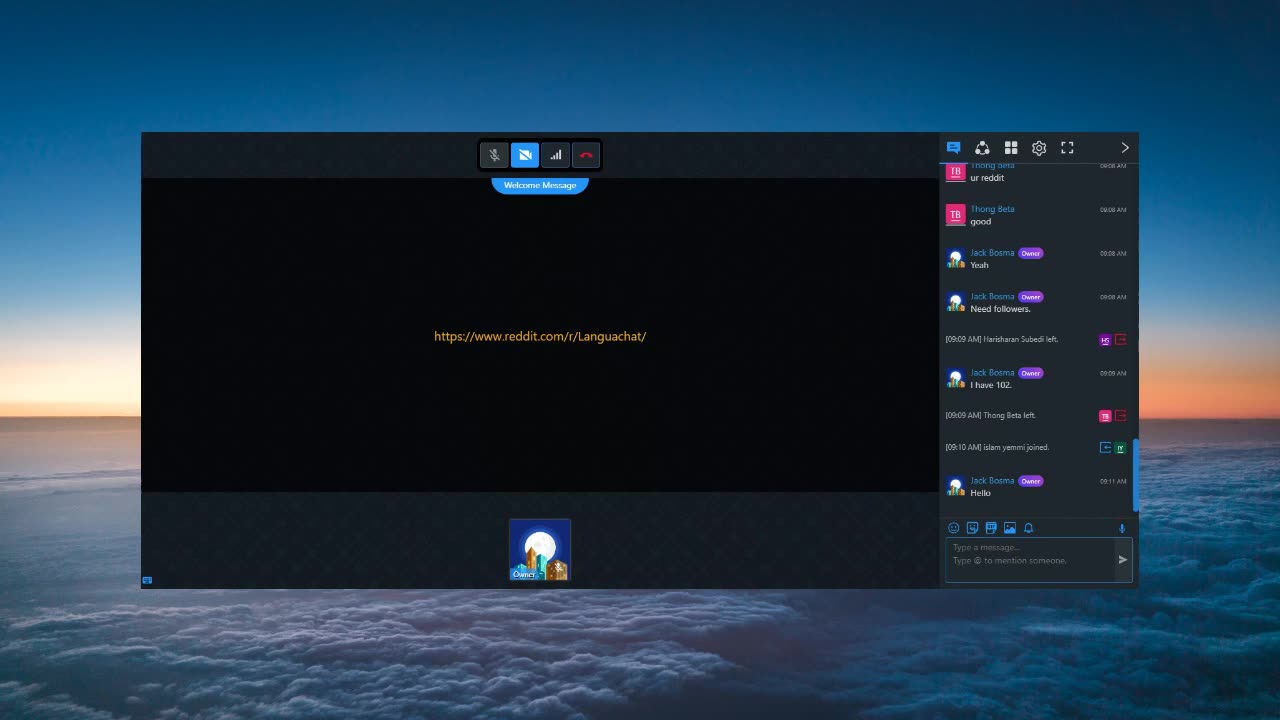The width and height of the screenshot is (1280, 720).
Task: Open the sticker picker icon
Action: (x=972, y=528)
